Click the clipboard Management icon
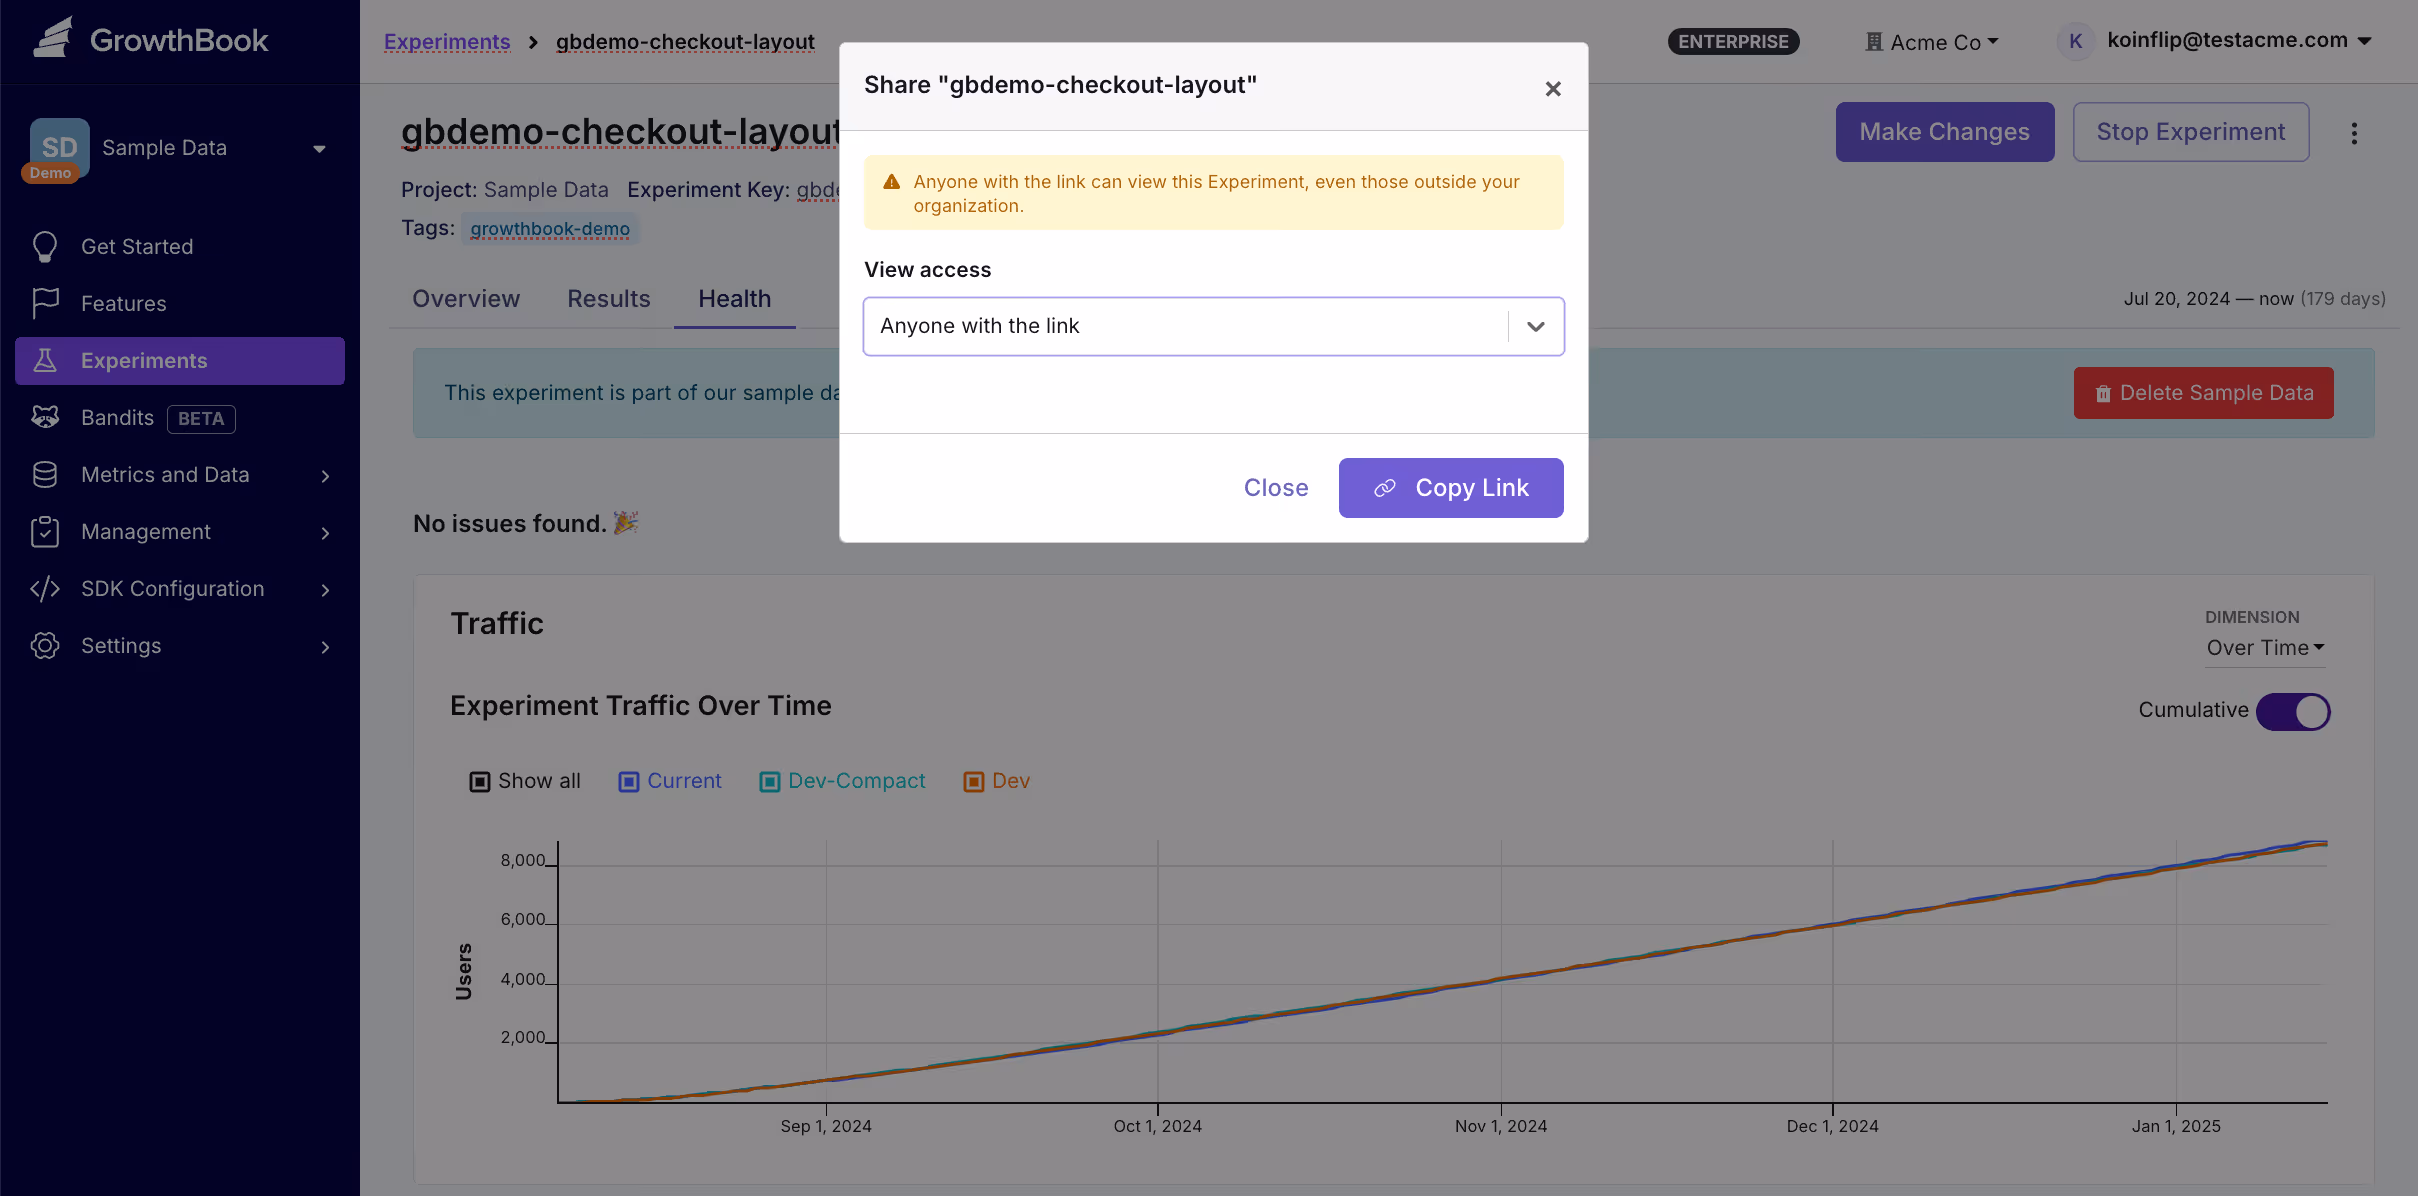 click(x=45, y=531)
